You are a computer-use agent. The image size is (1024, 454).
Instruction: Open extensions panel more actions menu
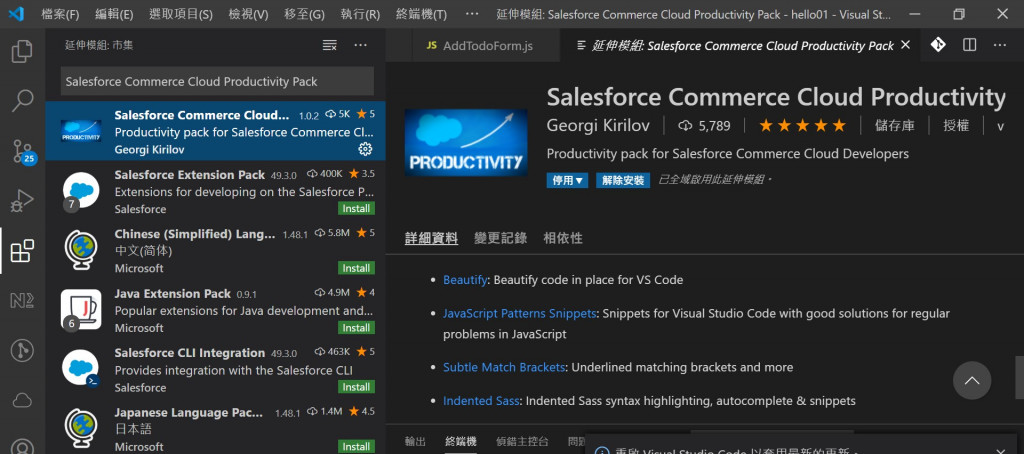click(361, 45)
